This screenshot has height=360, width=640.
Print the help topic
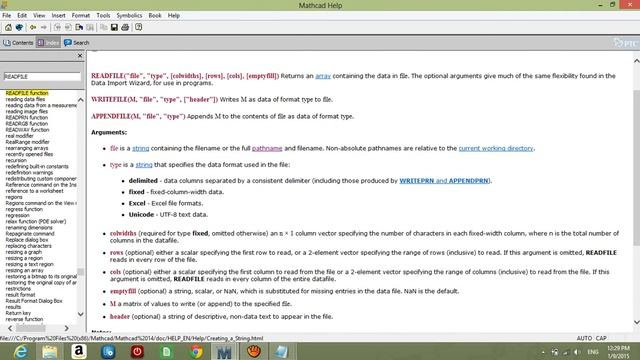125,27
